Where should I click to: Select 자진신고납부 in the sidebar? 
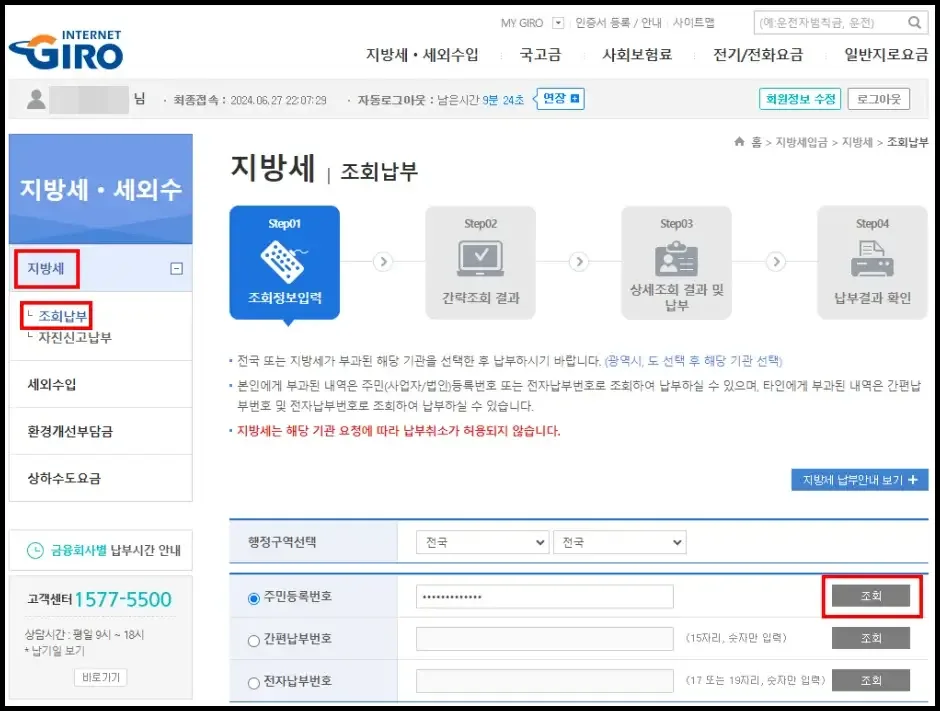pos(75,338)
